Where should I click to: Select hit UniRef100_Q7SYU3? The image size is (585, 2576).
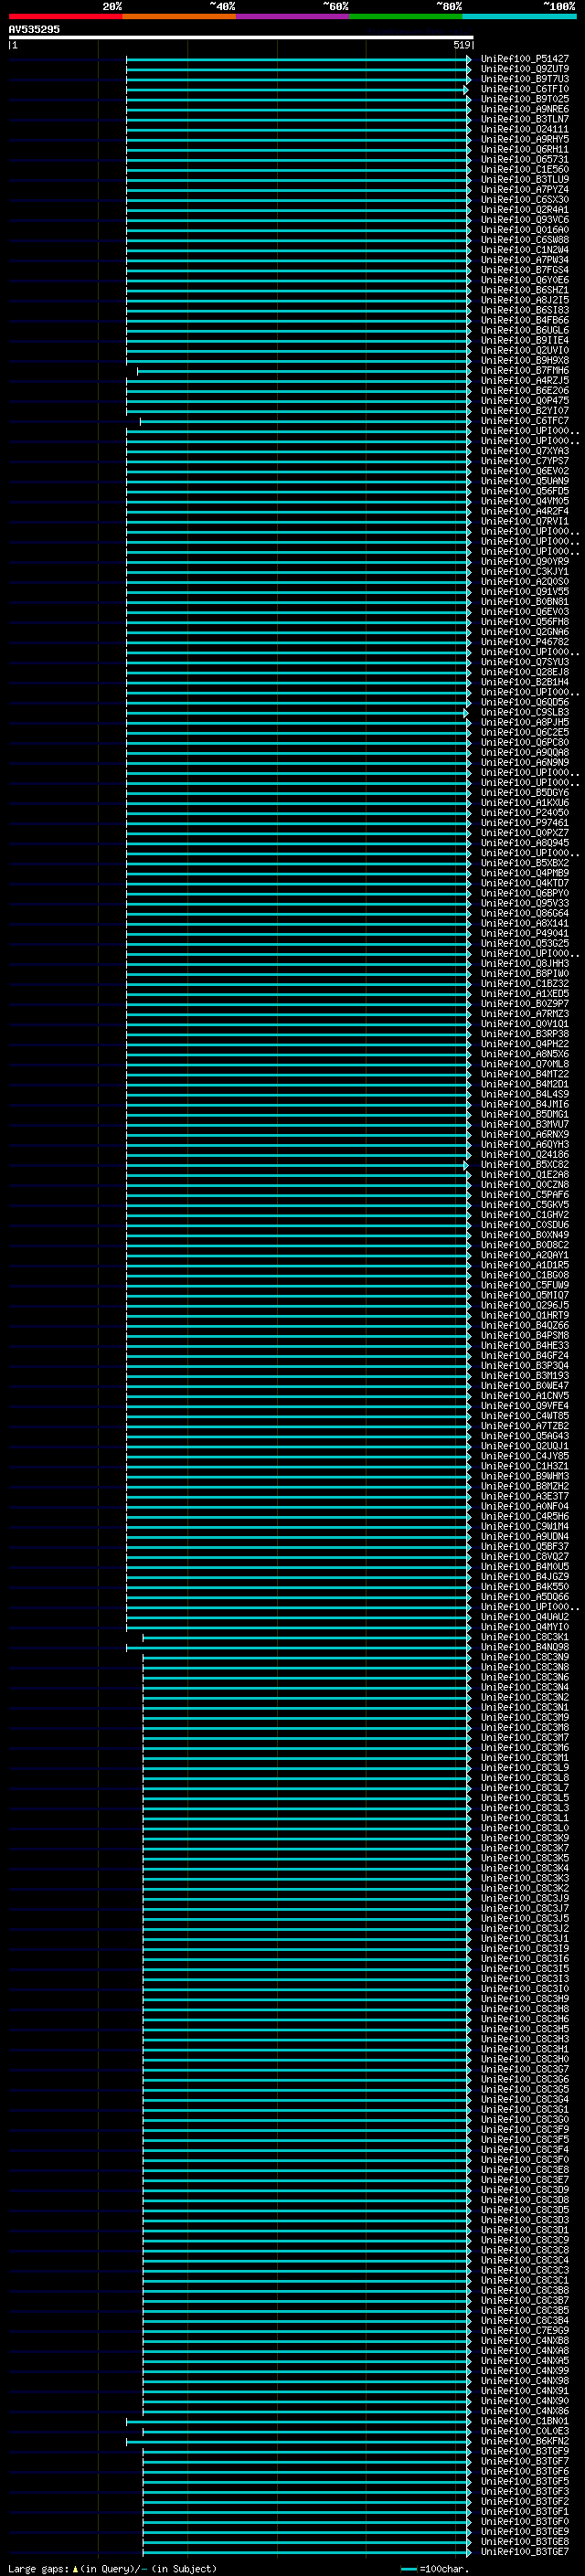pyautogui.click(x=524, y=662)
